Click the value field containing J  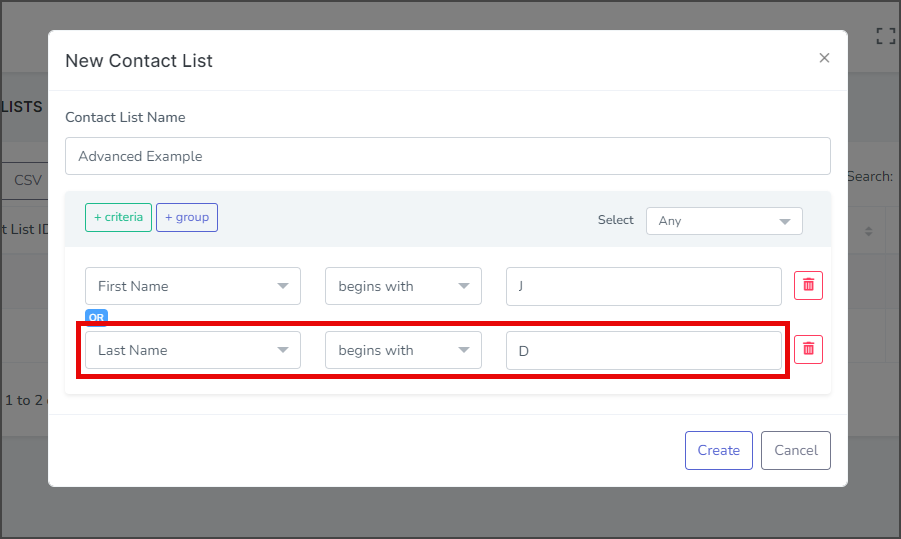tap(644, 286)
